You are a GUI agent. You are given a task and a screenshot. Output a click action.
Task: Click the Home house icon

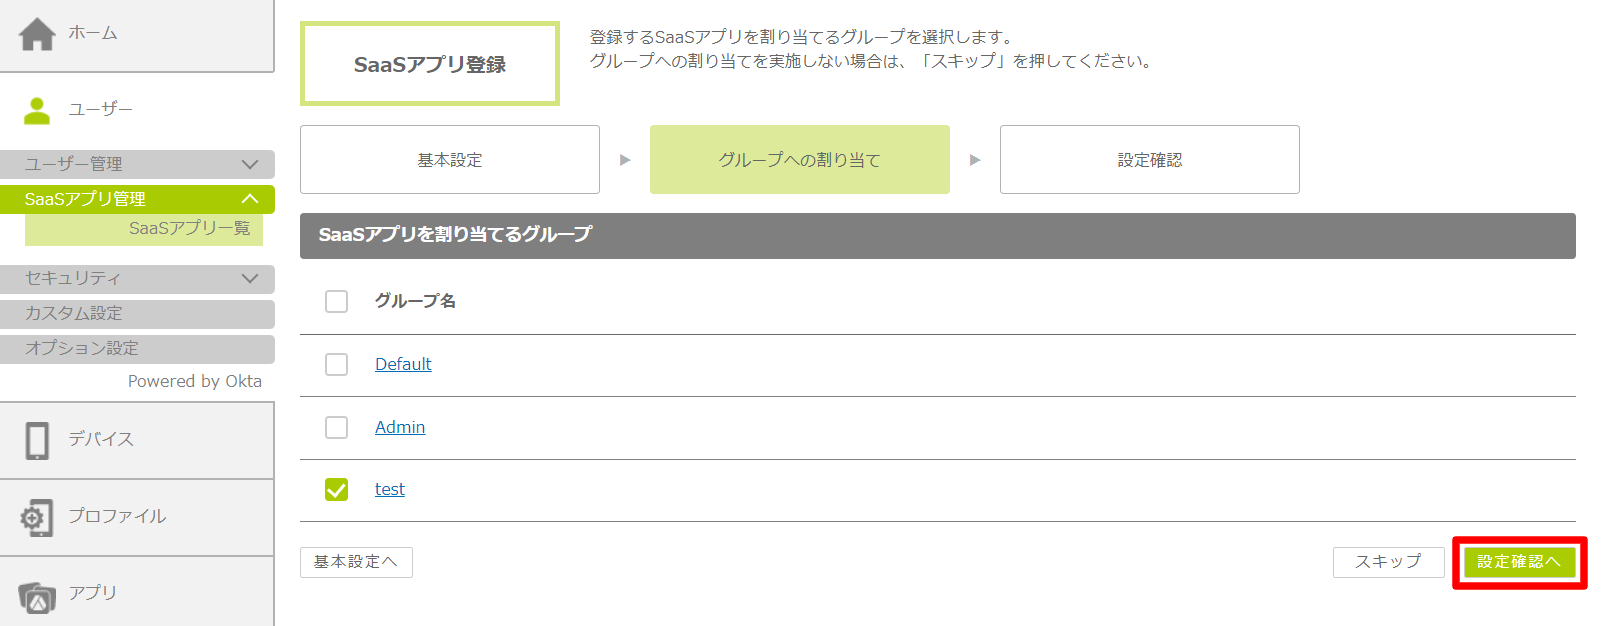pos(37,34)
